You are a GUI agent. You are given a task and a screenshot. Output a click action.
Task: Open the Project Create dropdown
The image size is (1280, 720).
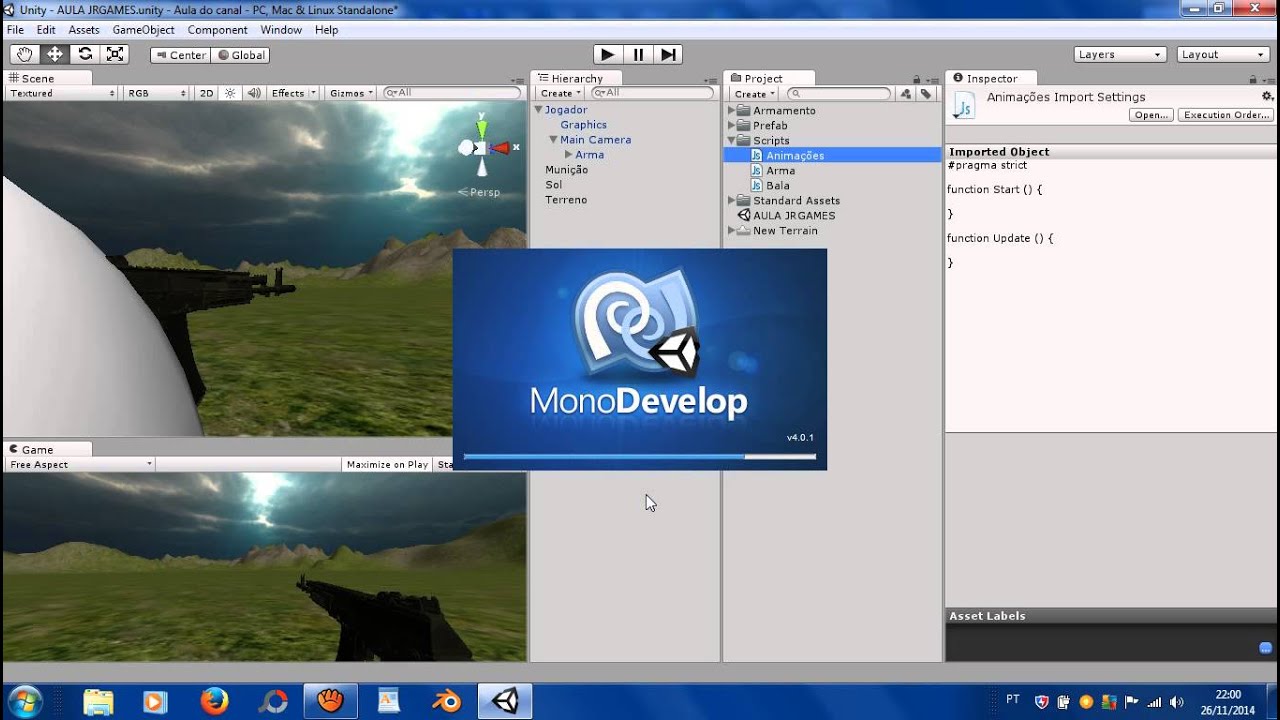click(x=754, y=94)
